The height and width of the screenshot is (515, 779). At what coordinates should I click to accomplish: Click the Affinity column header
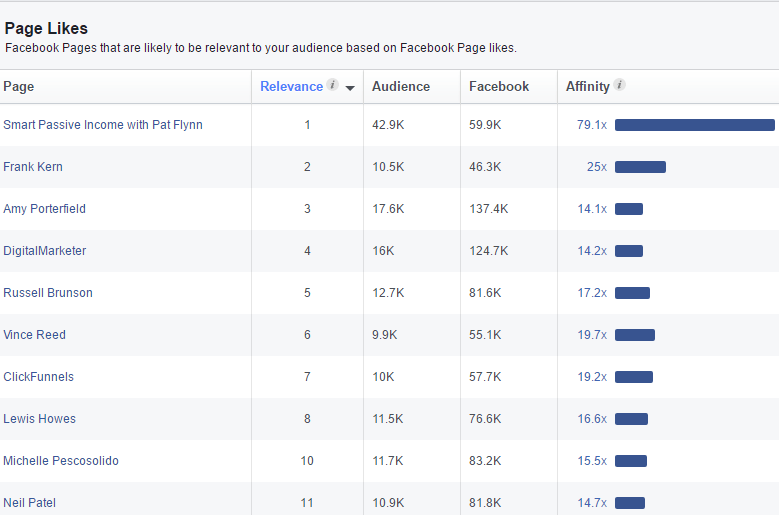[587, 86]
